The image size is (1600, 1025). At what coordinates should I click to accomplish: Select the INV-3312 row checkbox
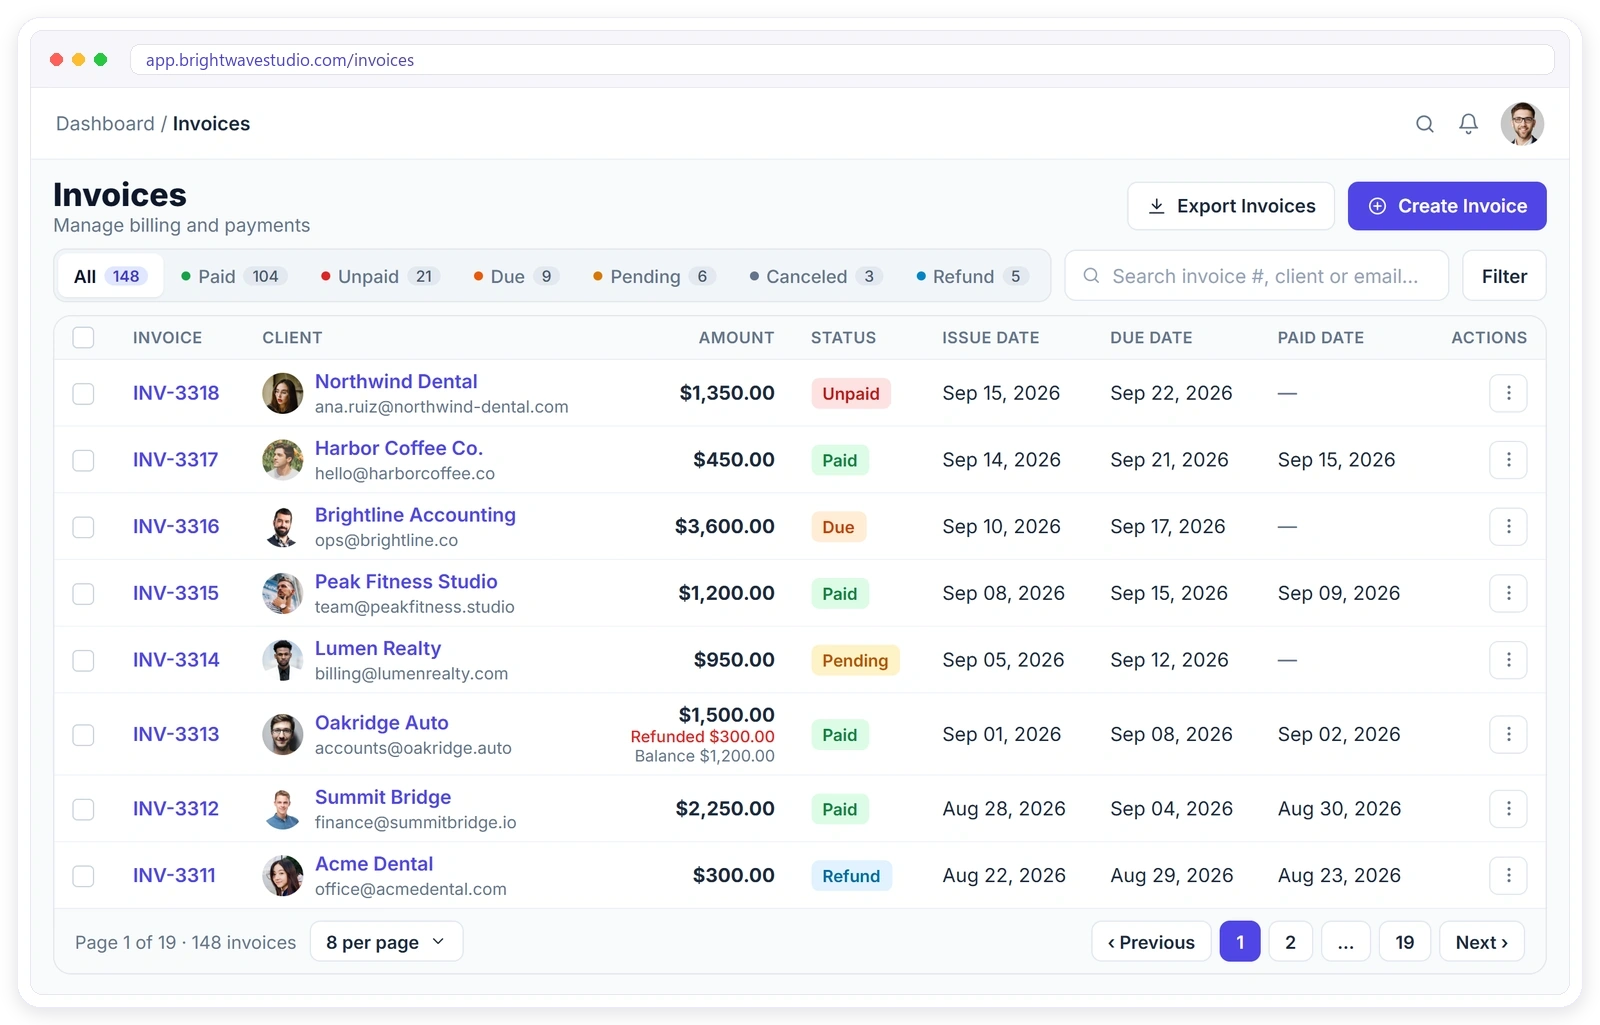click(x=83, y=809)
